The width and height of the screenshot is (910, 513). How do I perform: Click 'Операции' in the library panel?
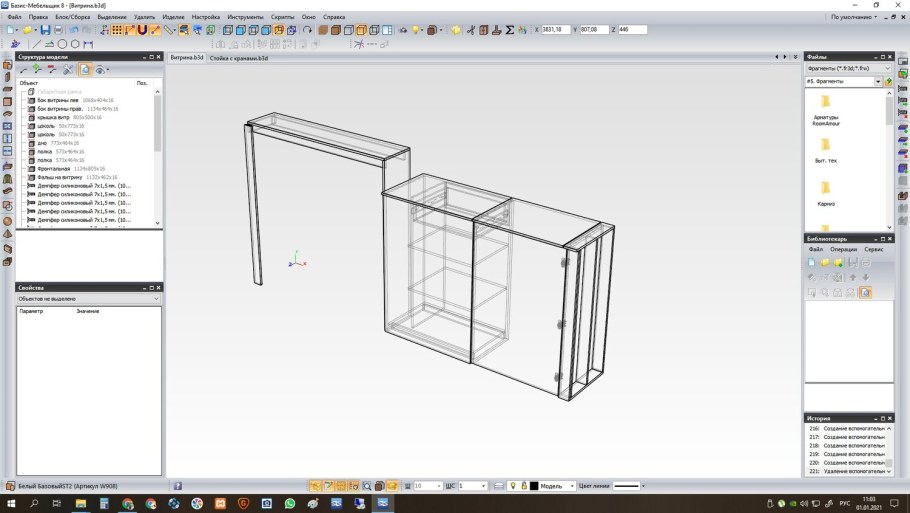[x=843, y=249]
